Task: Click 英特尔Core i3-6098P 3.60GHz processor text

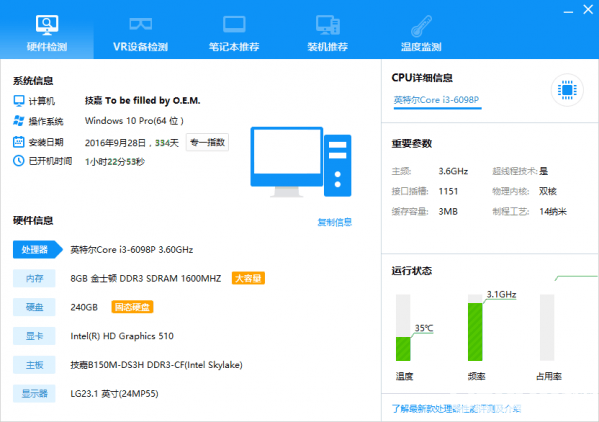Action: pos(132,250)
